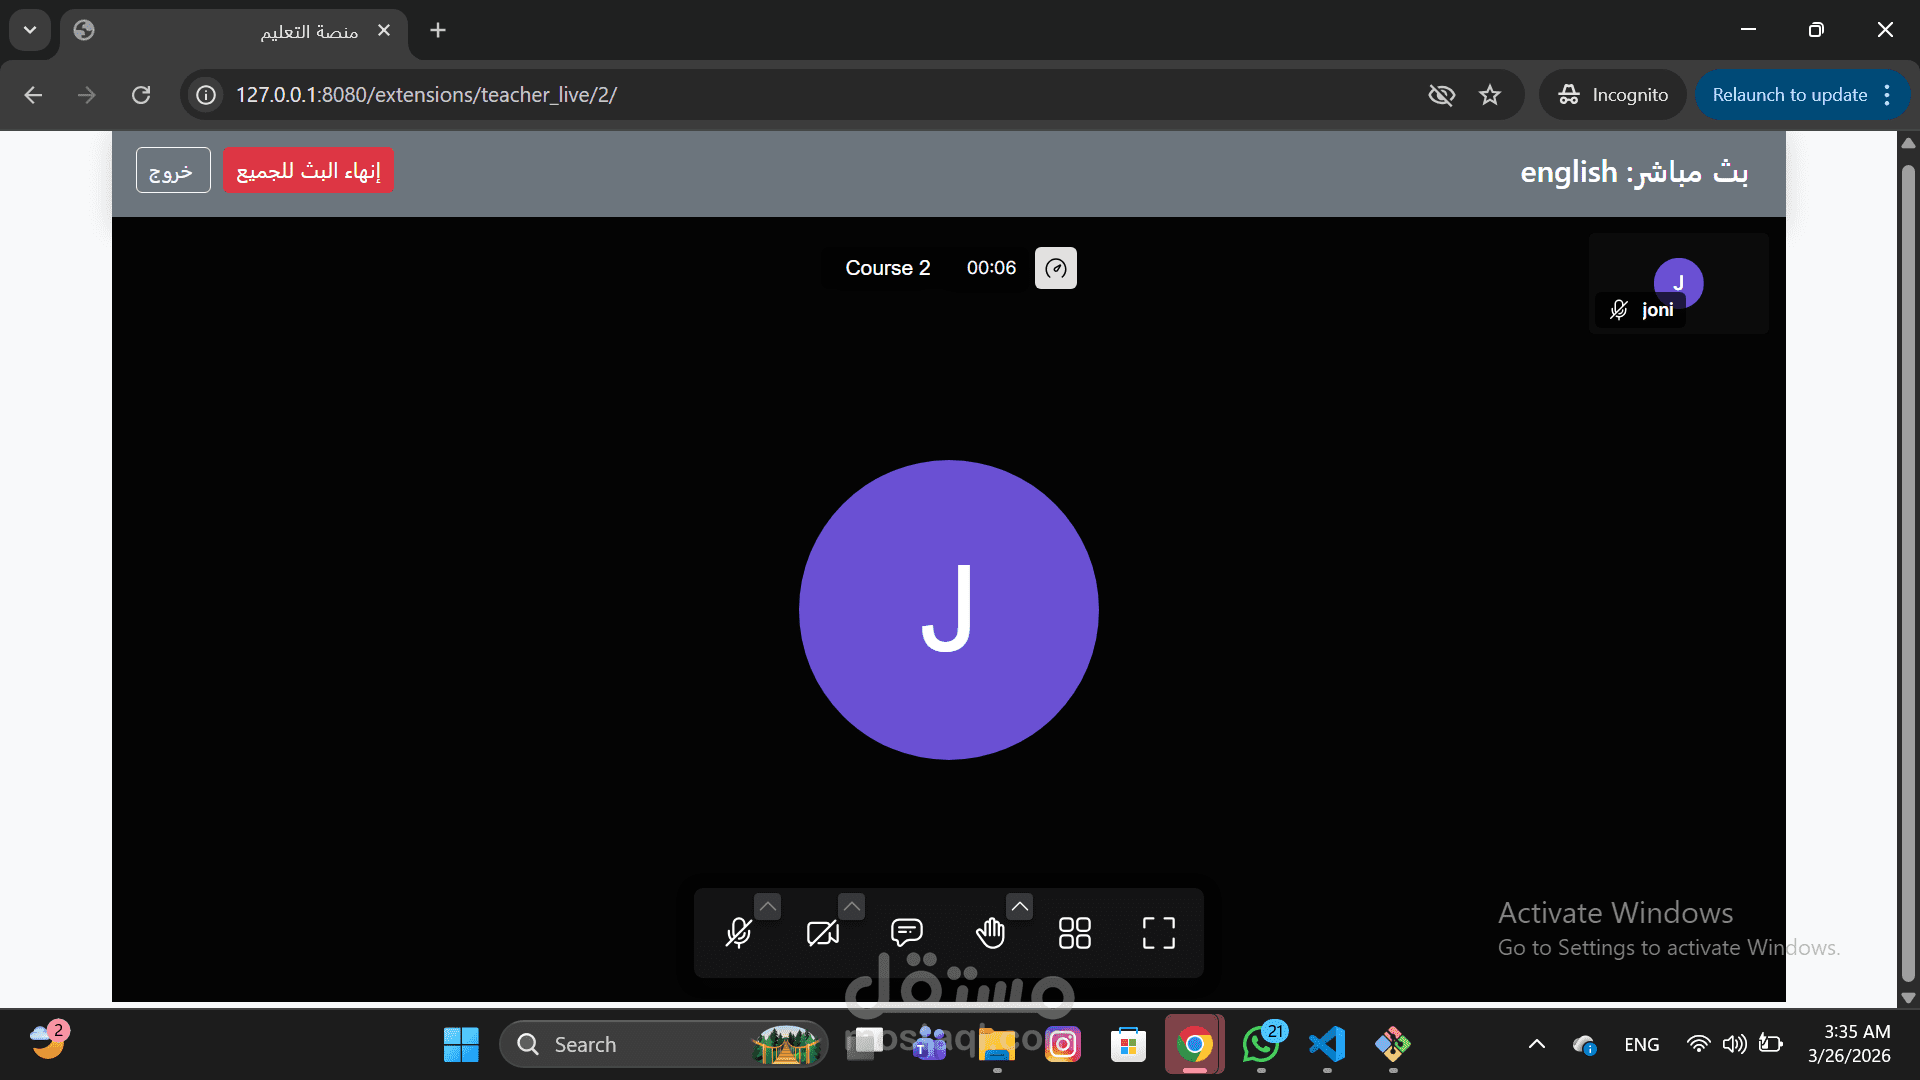Viewport: 1920px width, 1080px height.
Task: Enter fullscreen using the corners icon
Action: (1158, 933)
